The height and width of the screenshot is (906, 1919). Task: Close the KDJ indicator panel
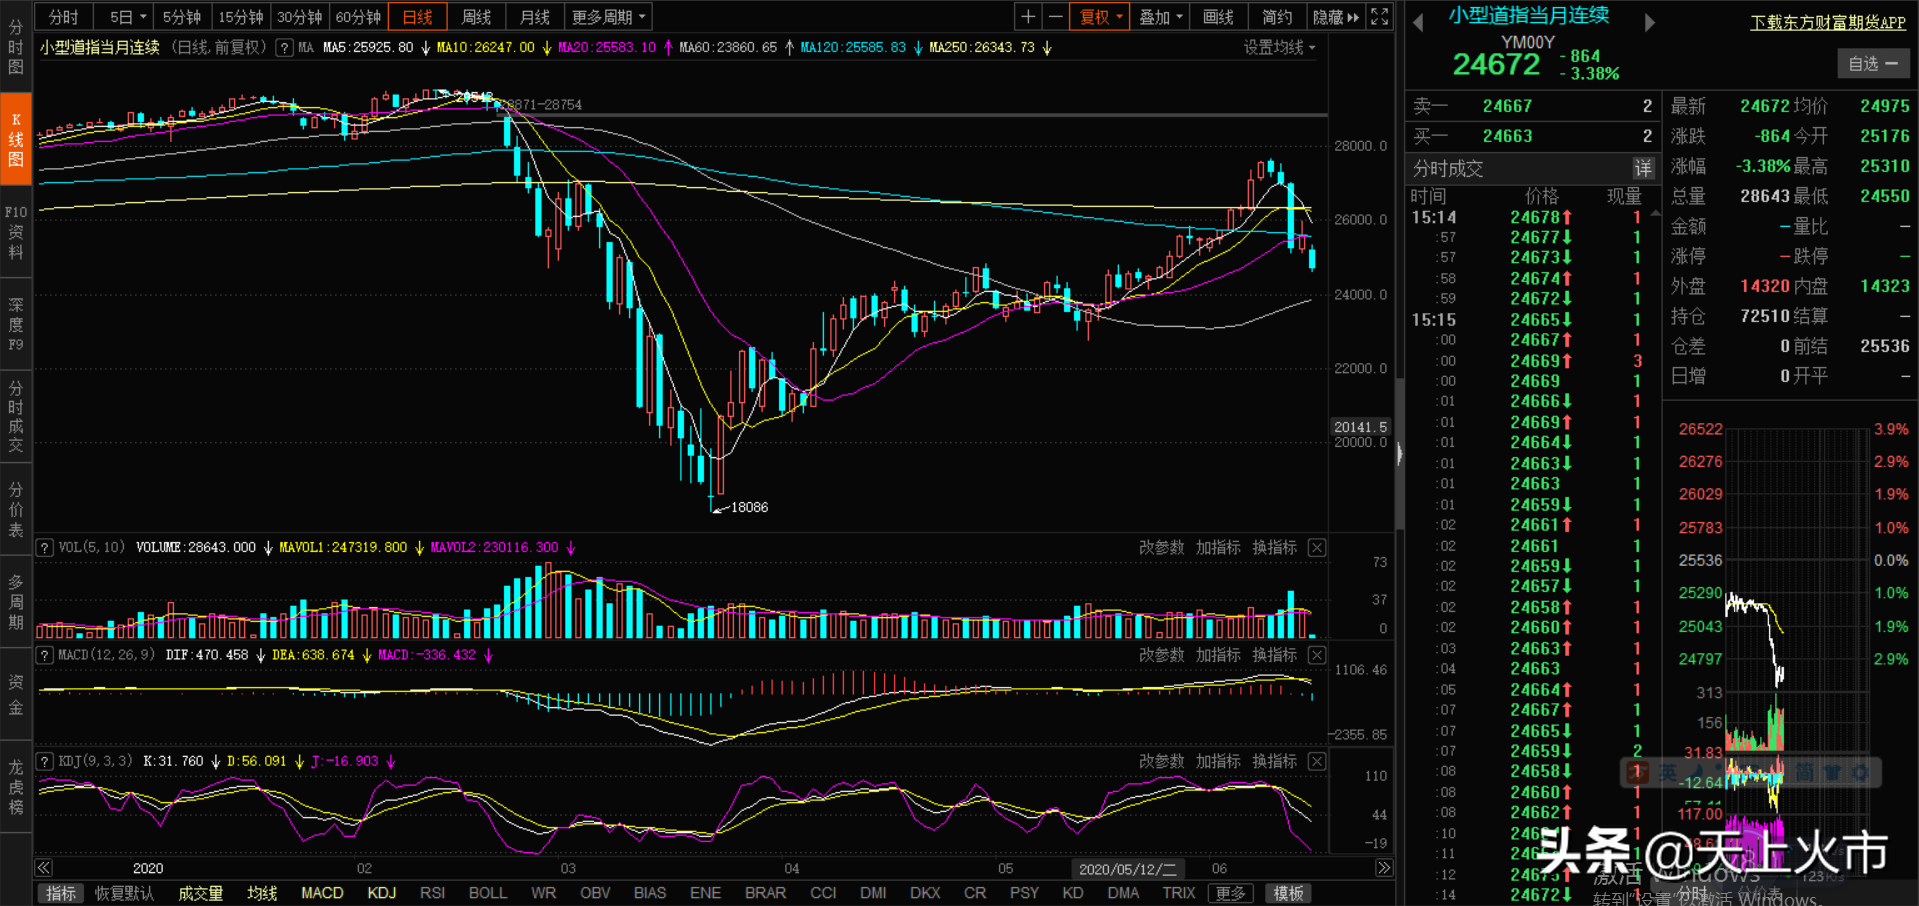tap(1317, 762)
